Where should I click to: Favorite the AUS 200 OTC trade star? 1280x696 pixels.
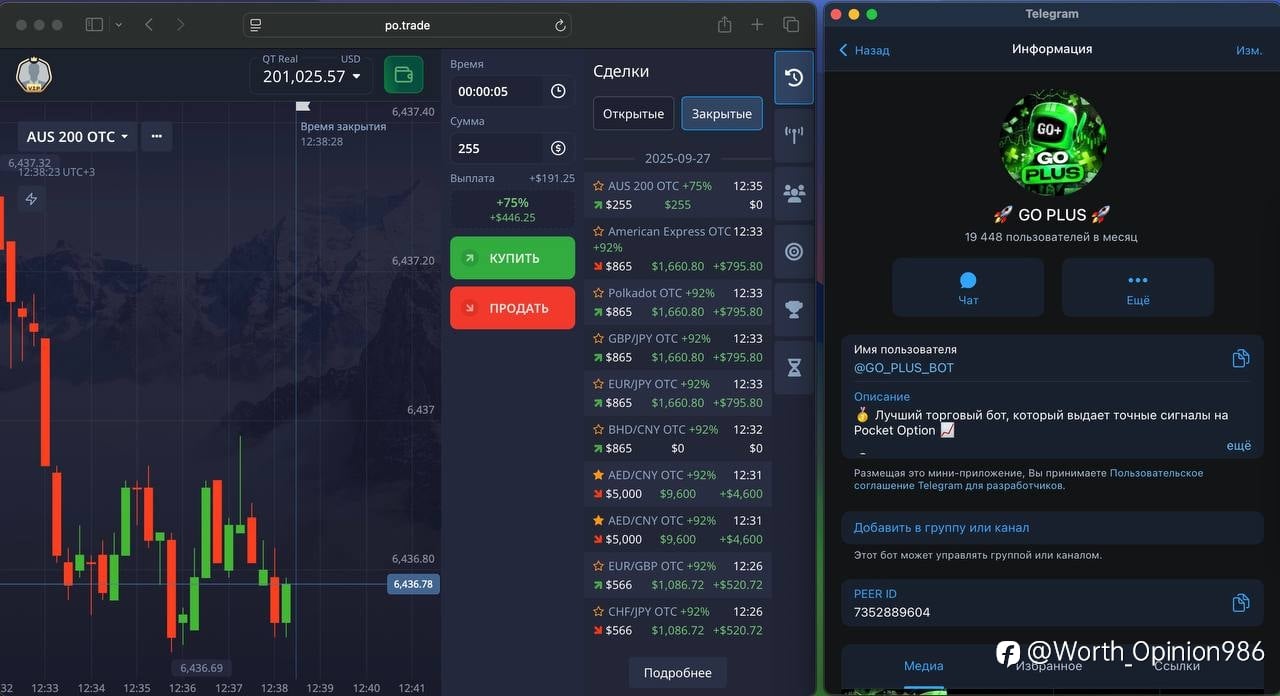coord(598,186)
